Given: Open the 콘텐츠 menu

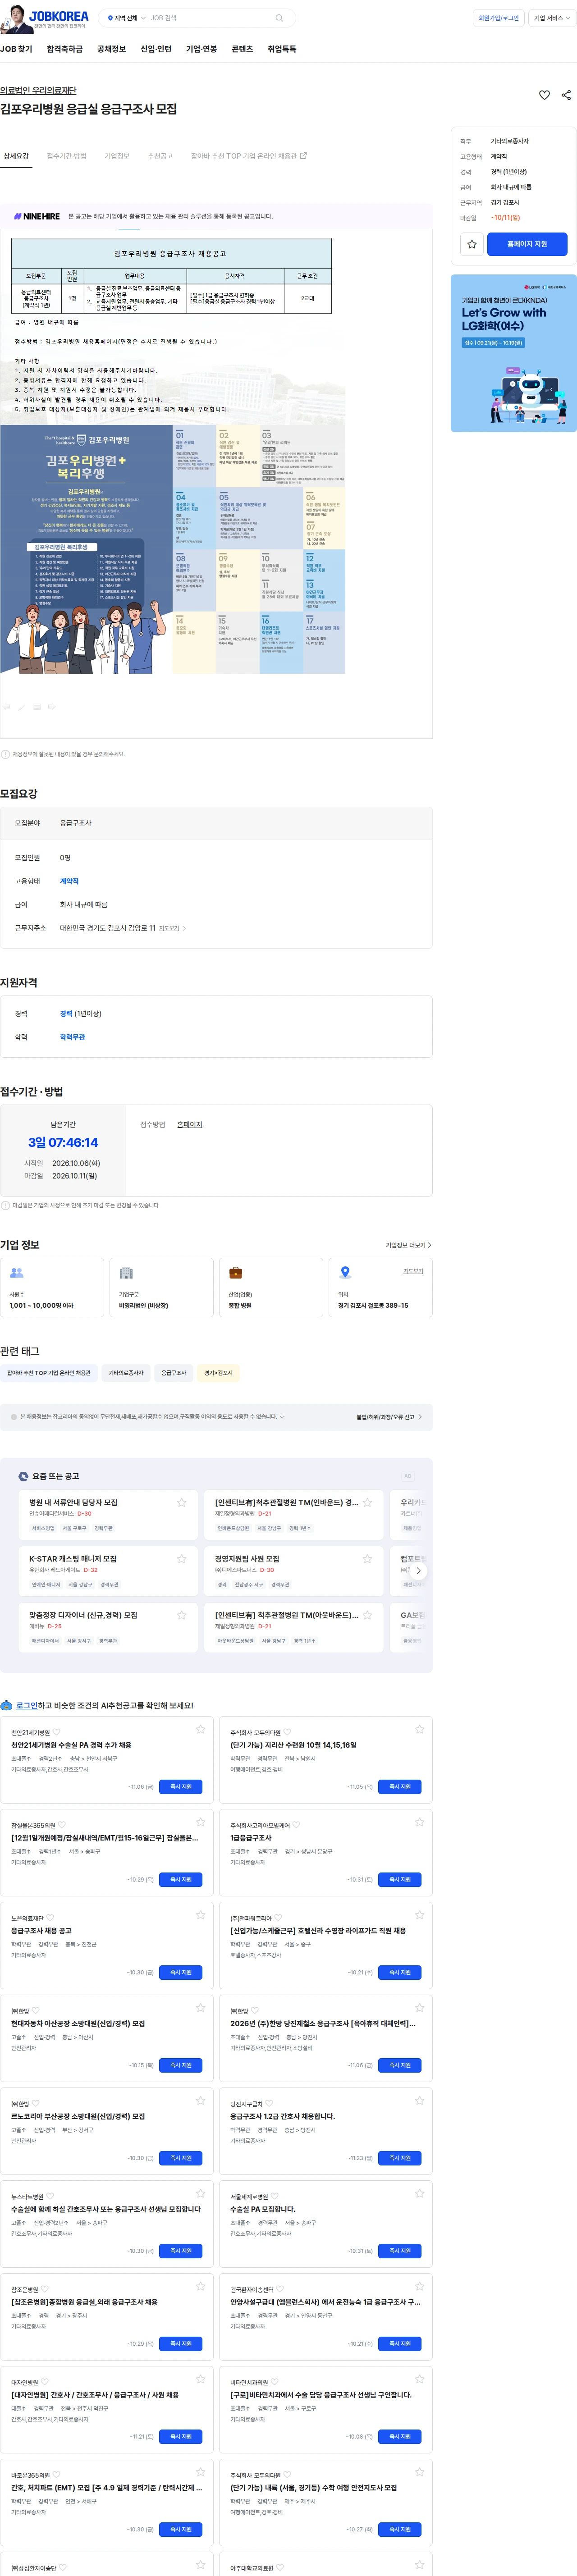Looking at the screenshot, I should (x=242, y=49).
